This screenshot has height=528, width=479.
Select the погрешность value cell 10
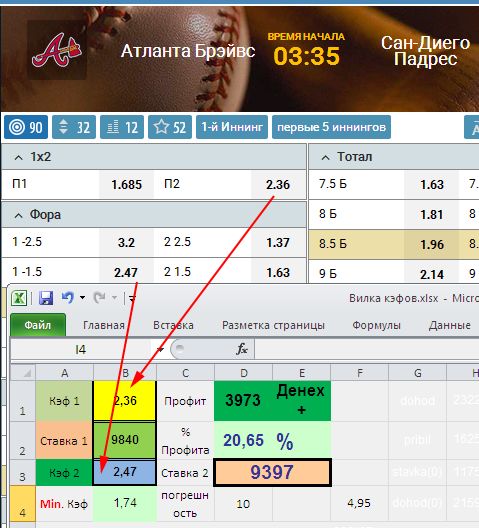click(x=243, y=504)
